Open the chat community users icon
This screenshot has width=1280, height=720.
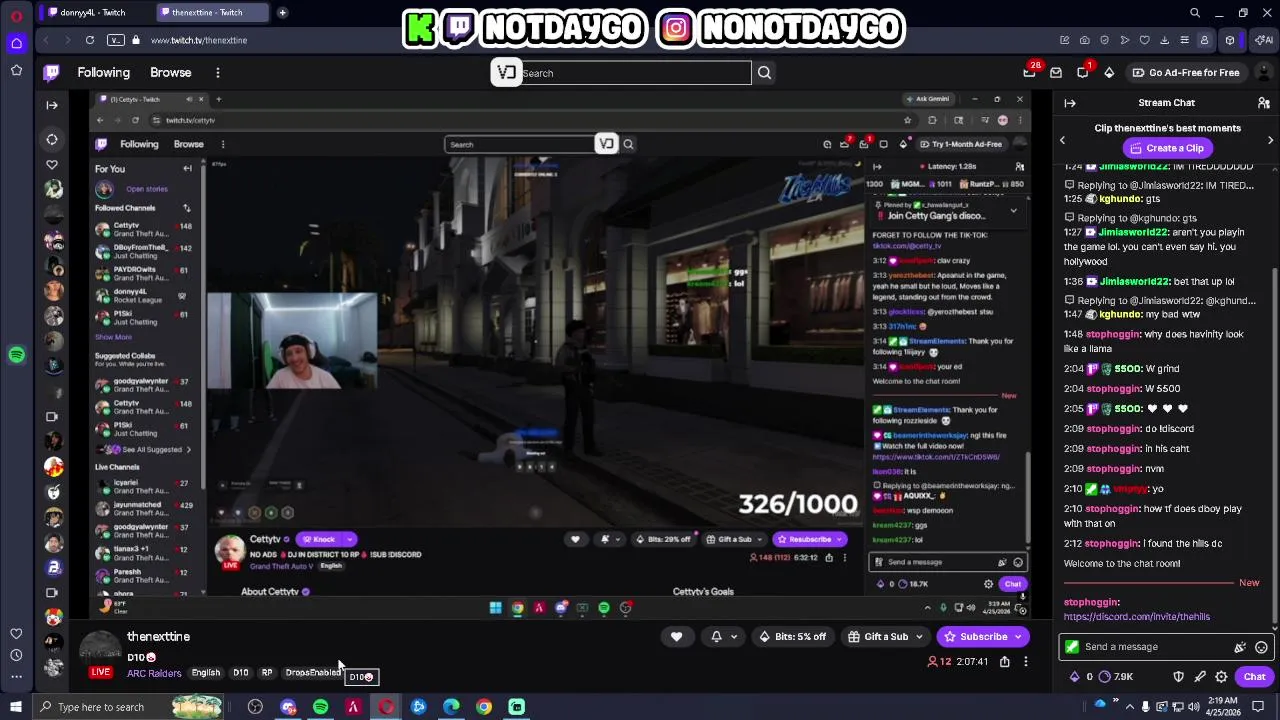pyautogui.click(x=1264, y=103)
